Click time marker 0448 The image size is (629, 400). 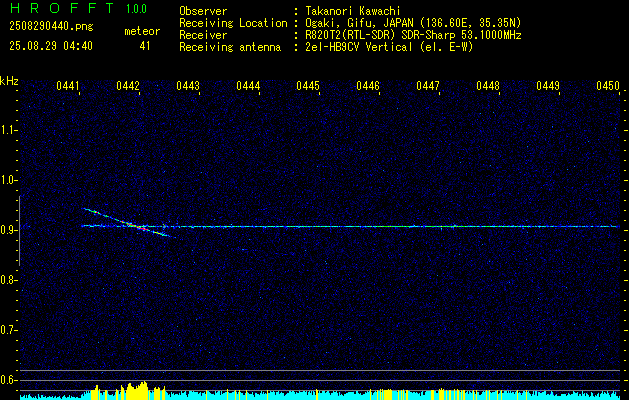(x=488, y=85)
